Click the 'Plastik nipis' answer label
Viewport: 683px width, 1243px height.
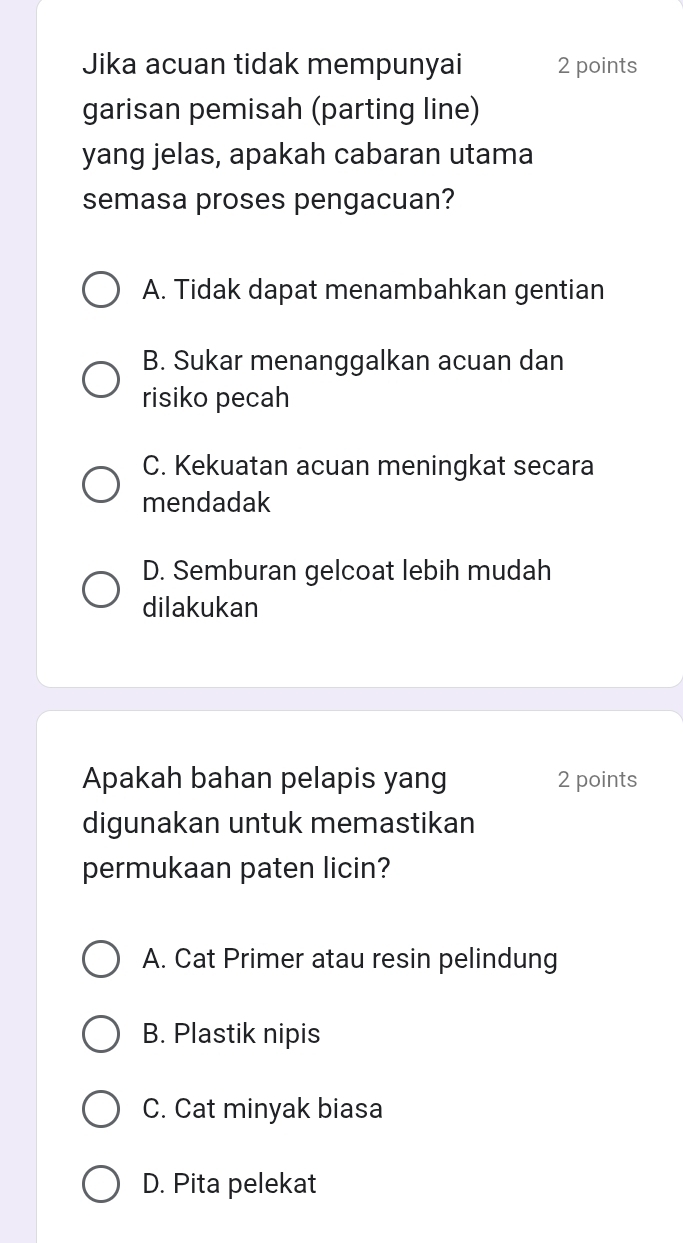click(232, 1034)
